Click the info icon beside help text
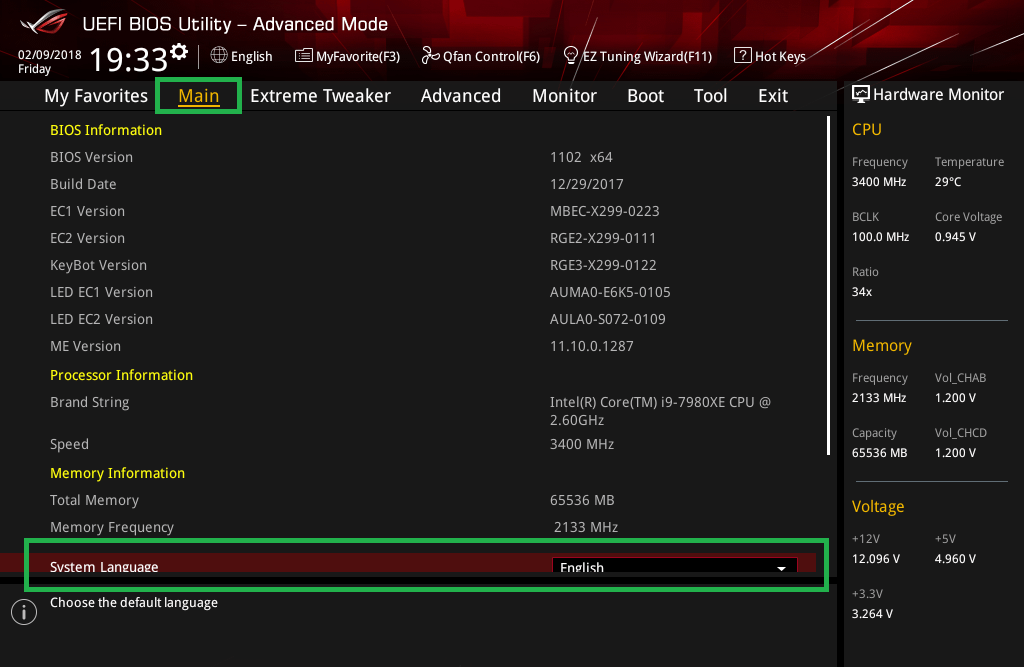1024x667 pixels. coord(24,612)
